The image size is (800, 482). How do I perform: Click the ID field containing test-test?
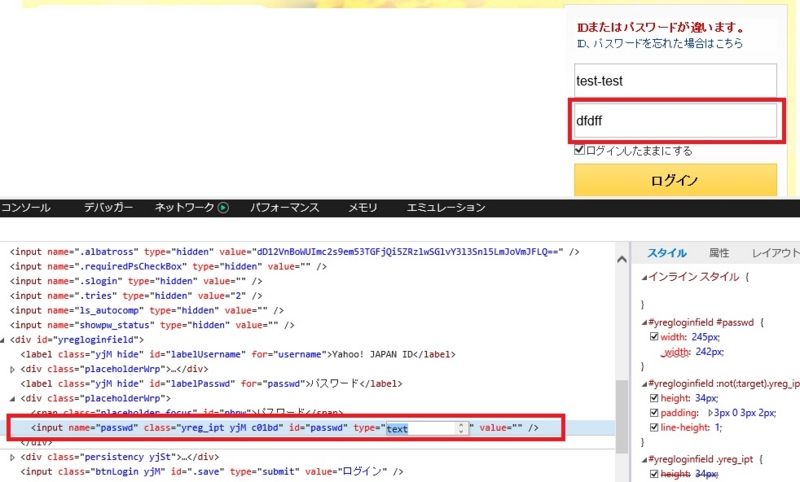click(x=675, y=81)
